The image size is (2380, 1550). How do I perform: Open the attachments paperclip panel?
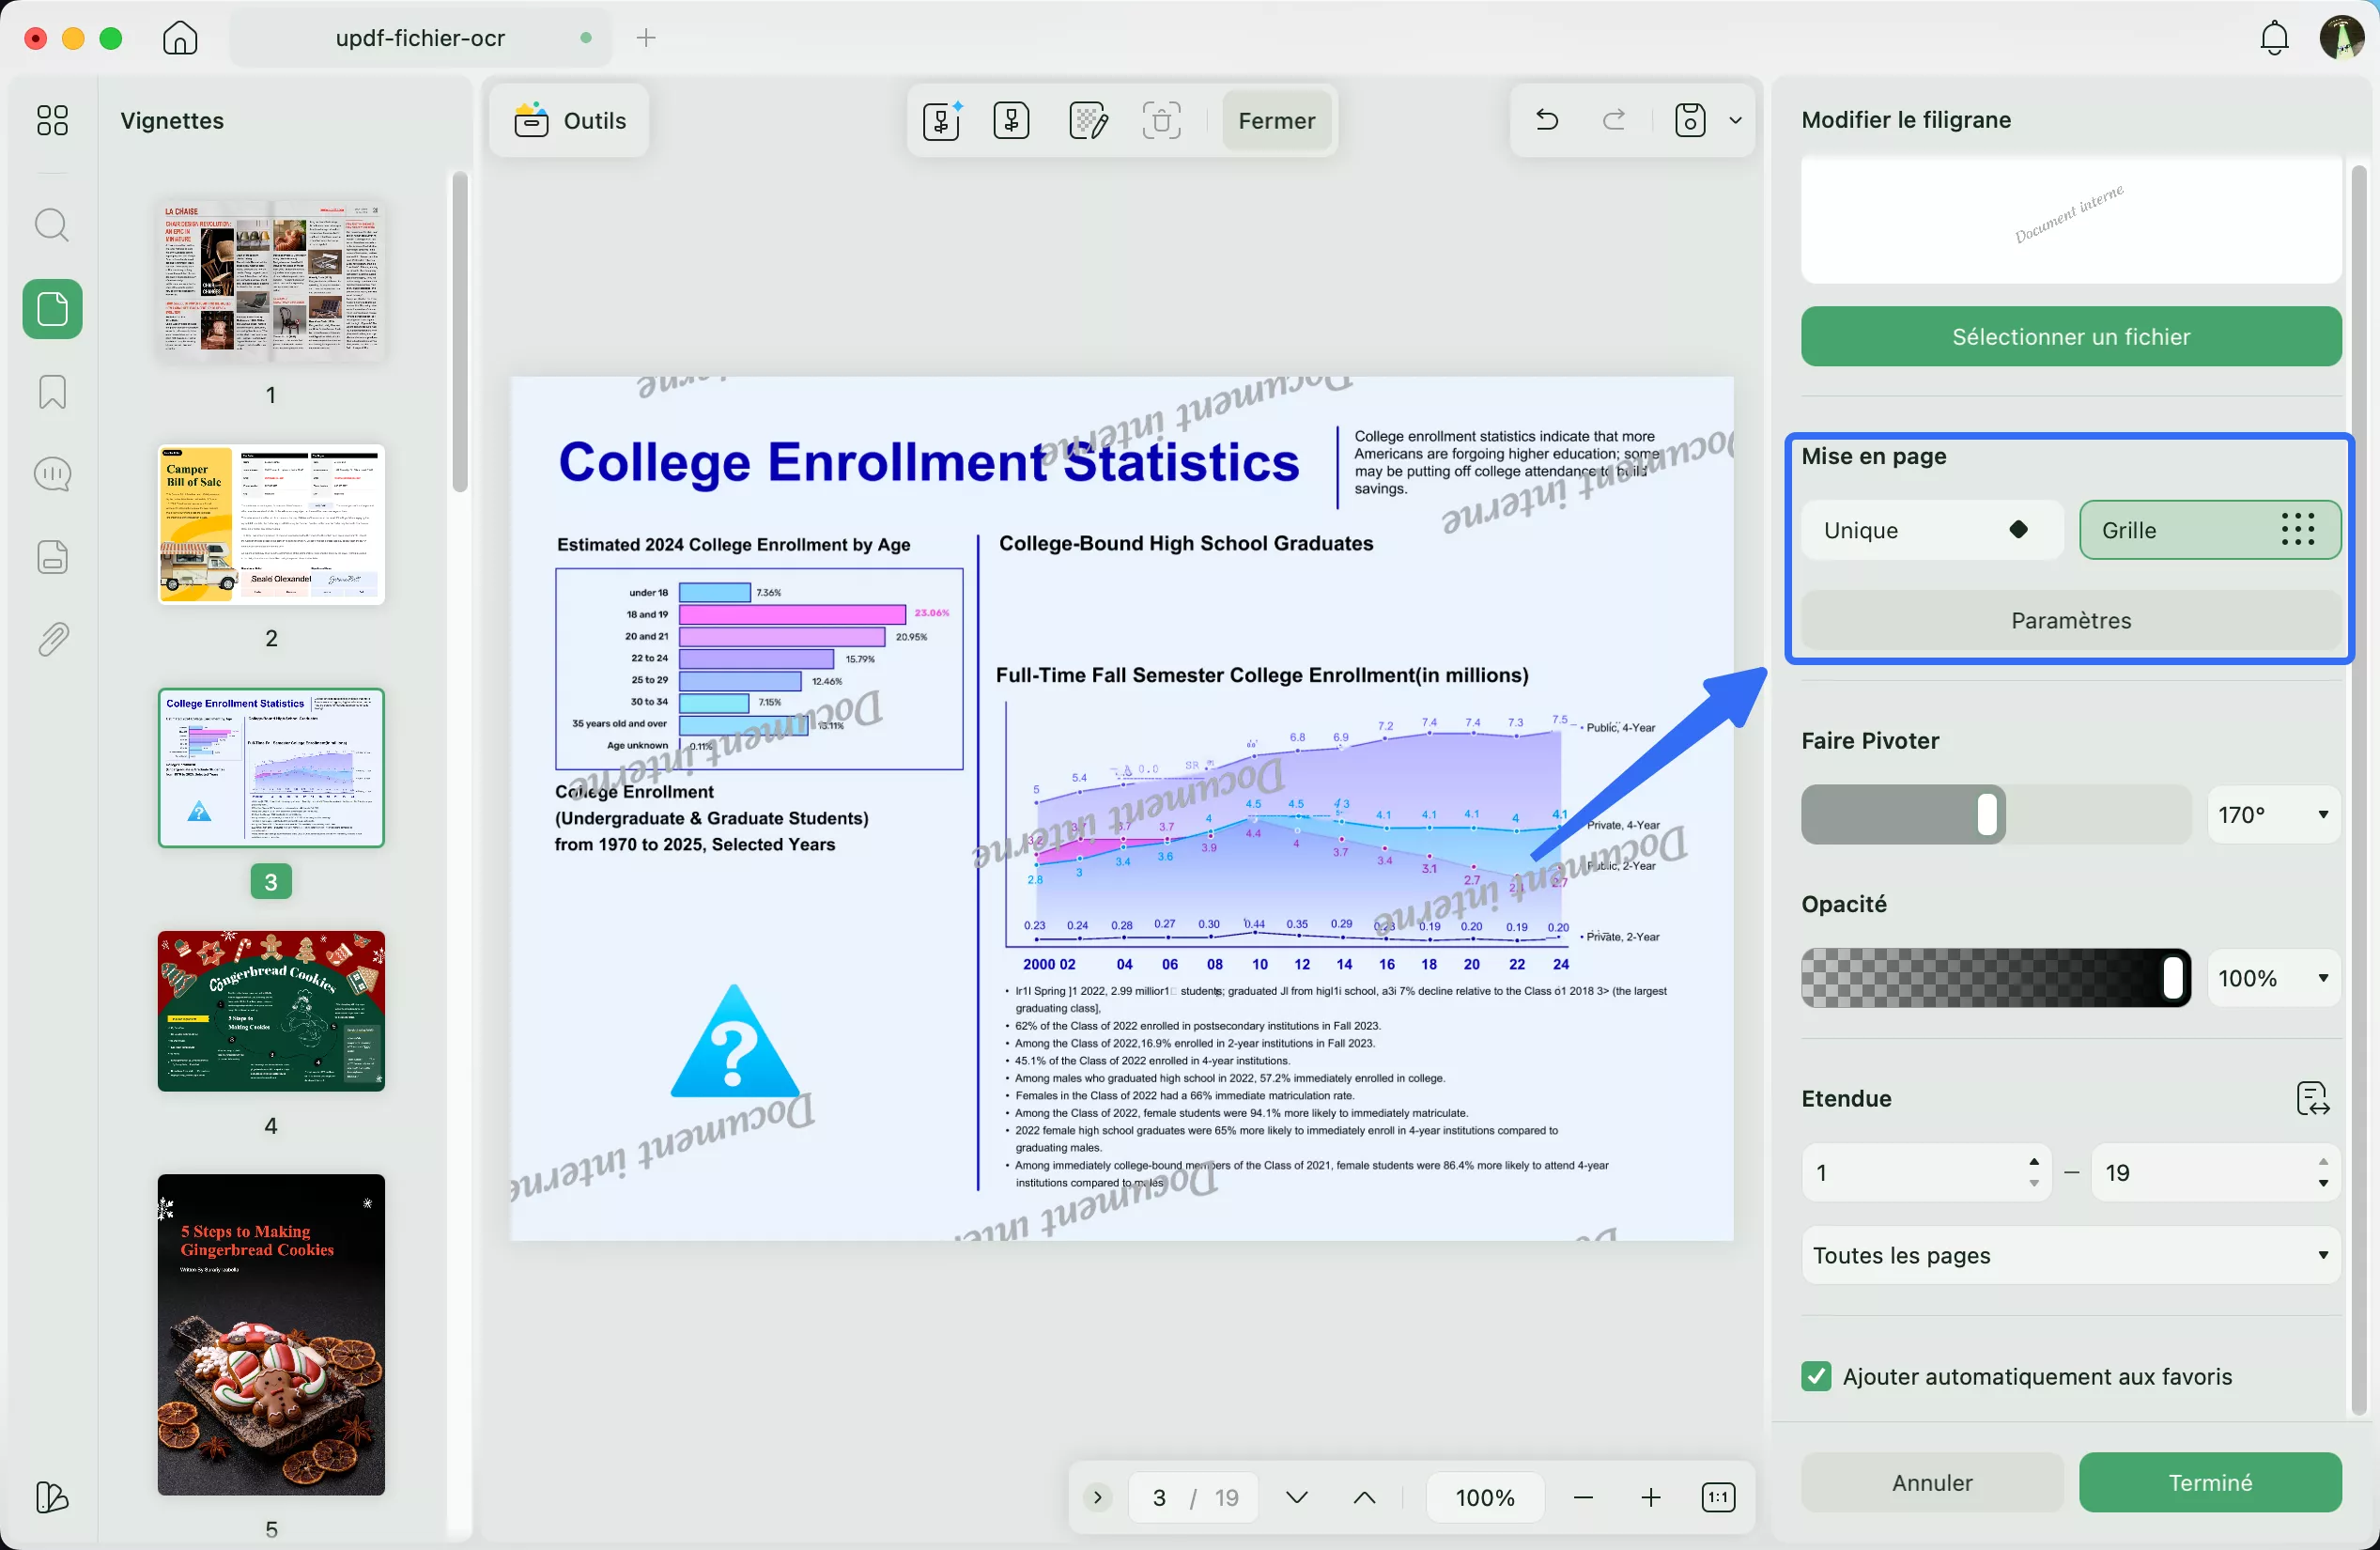click(52, 638)
